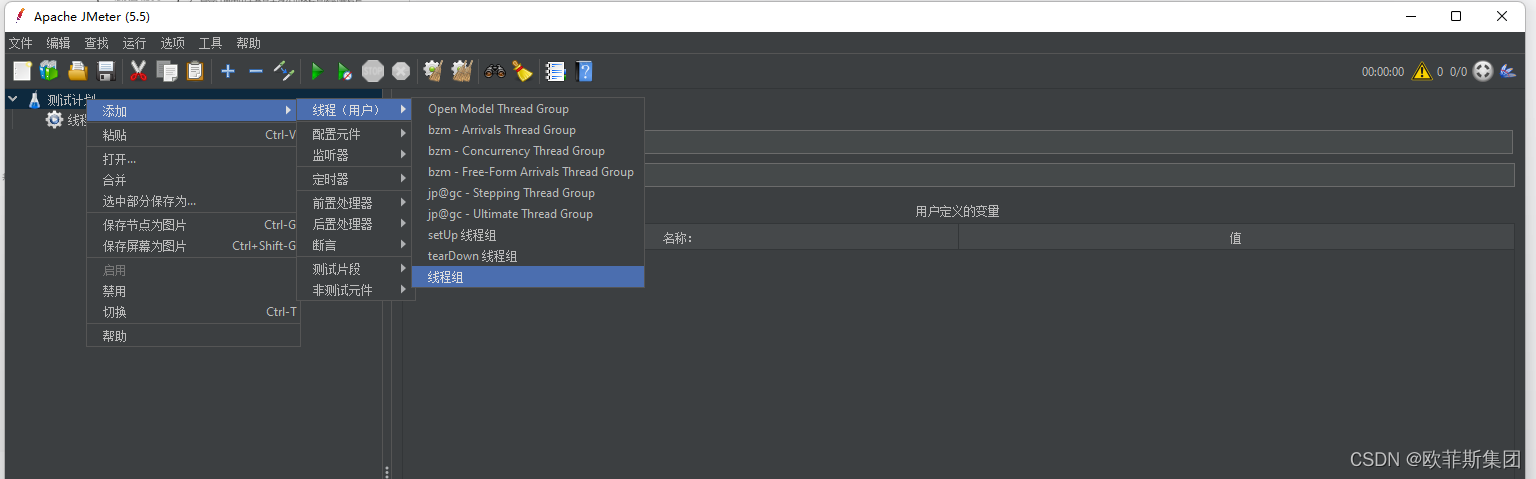1536x479 pixels.
Task: Click the New test plan toolbar icon
Action: [22, 71]
